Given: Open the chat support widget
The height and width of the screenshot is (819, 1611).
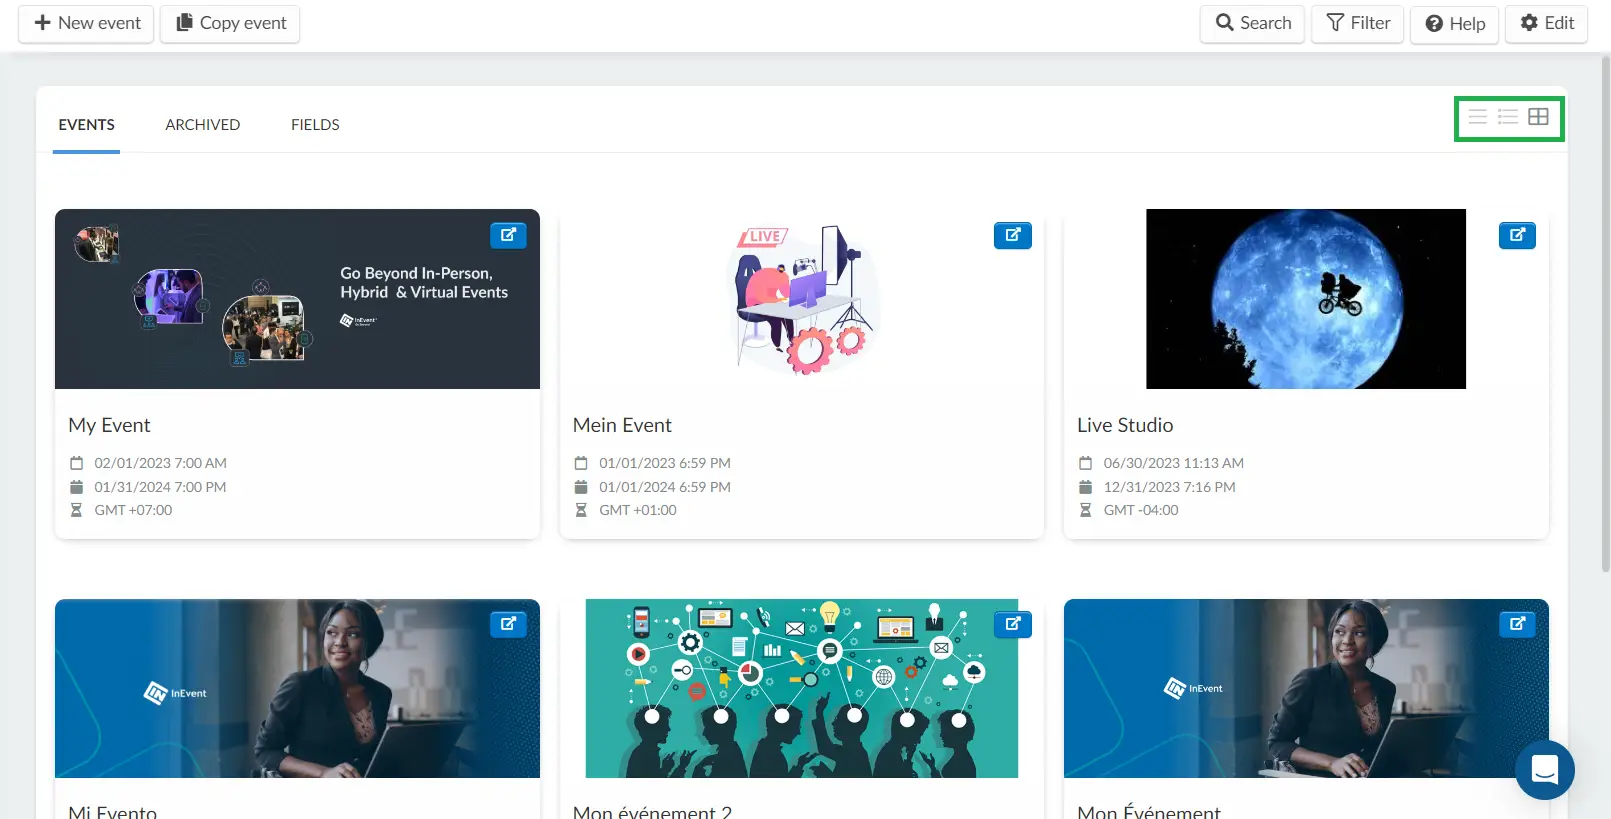Looking at the screenshot, I should coord(1545,770).
